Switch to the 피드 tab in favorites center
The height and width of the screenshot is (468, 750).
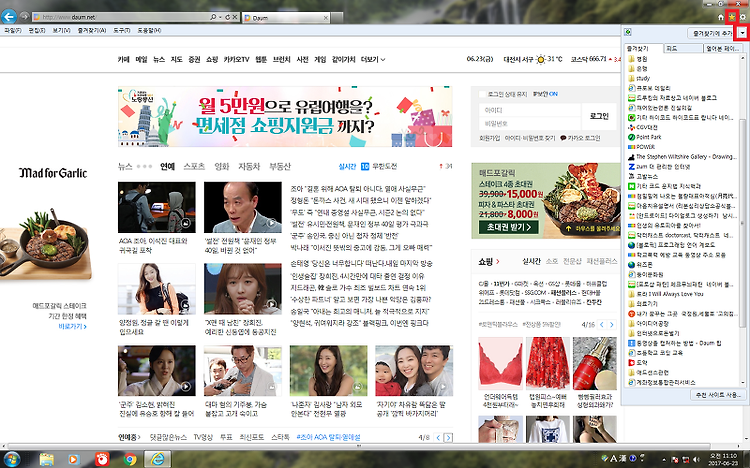coord(683,48)
